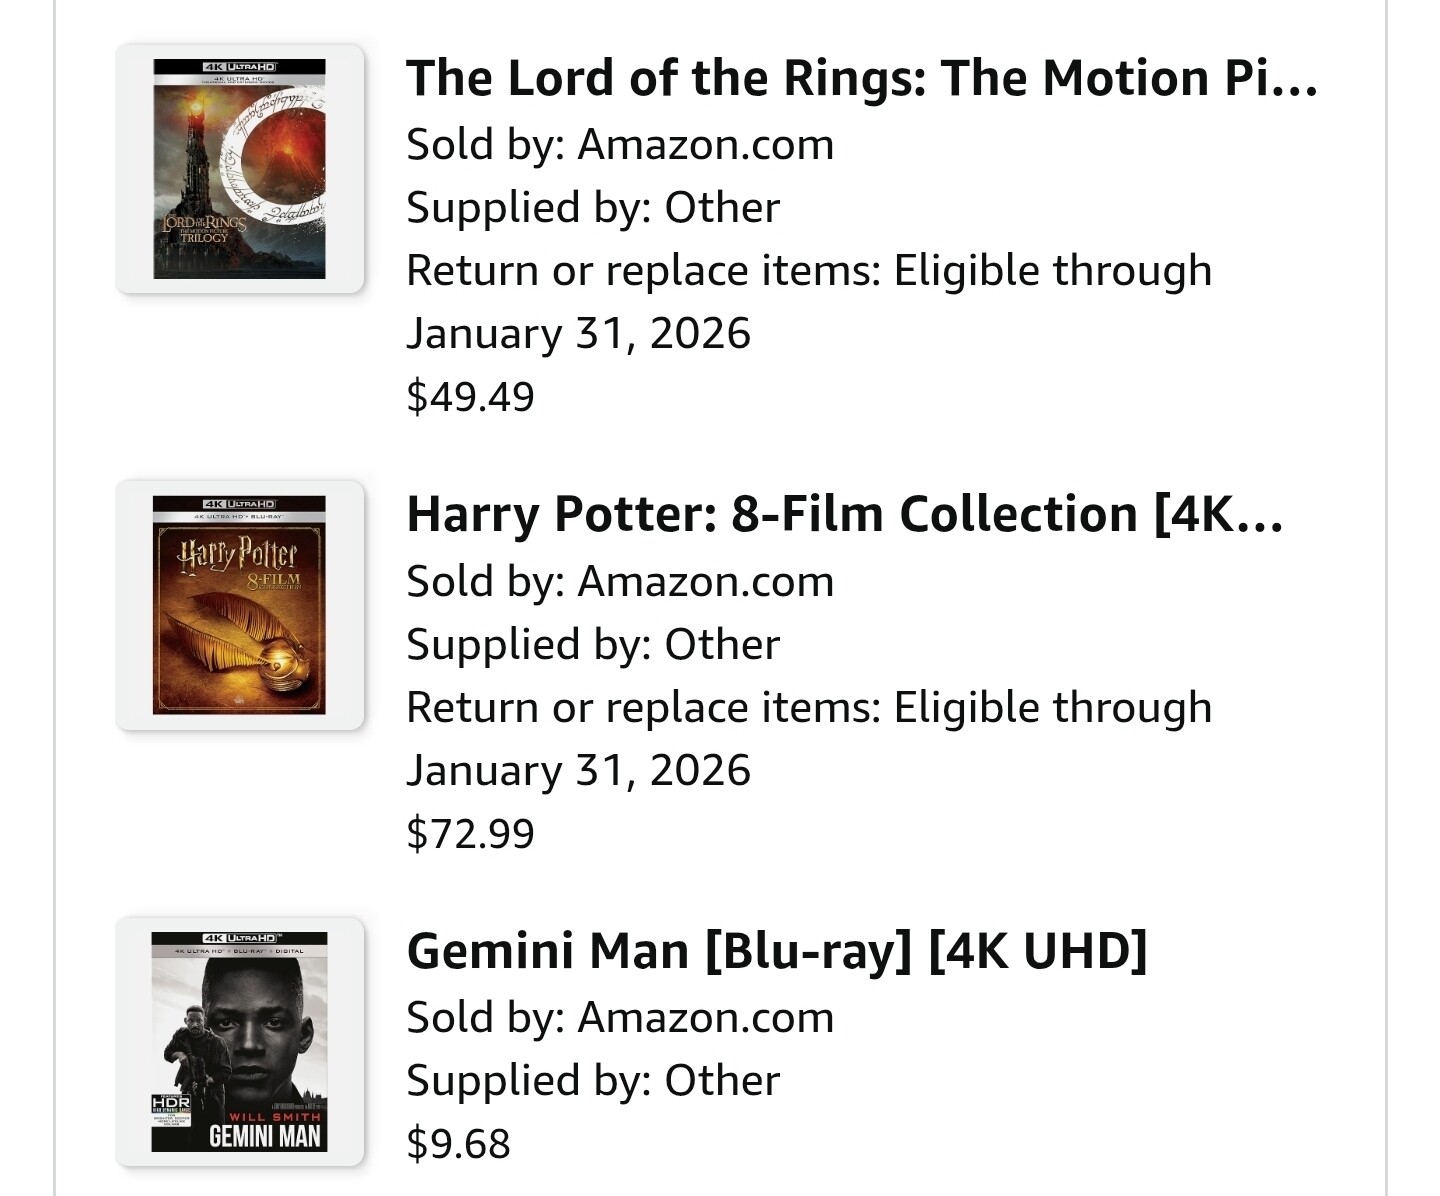
Task: Open Harry Potter: 8-Film Collection title link
Action: click(844, 514)
